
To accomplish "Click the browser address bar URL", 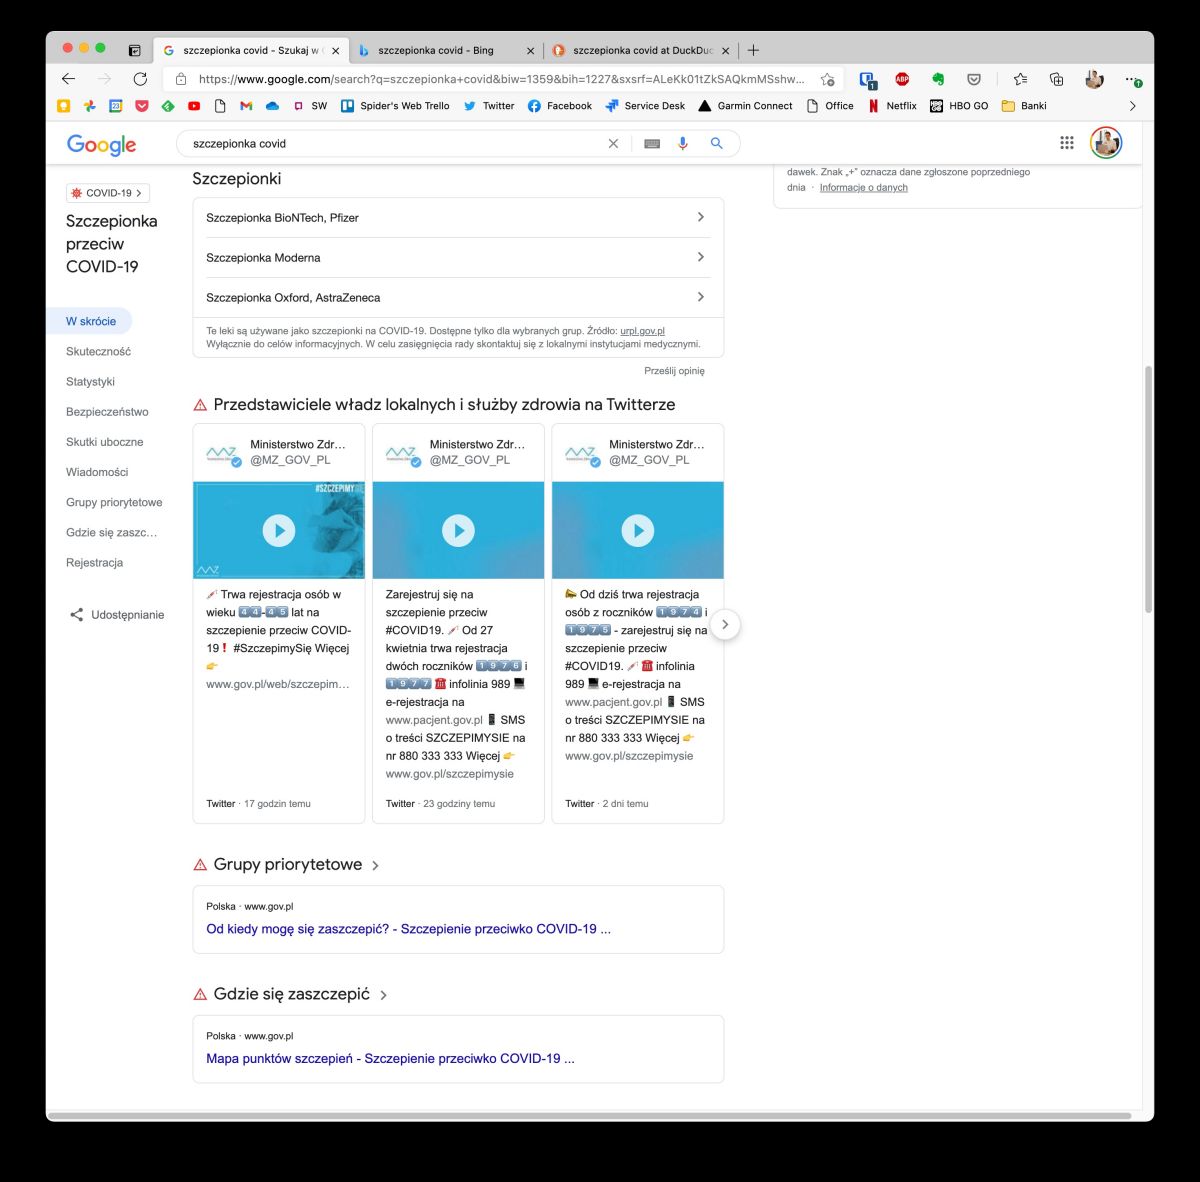I will (500, 79).
